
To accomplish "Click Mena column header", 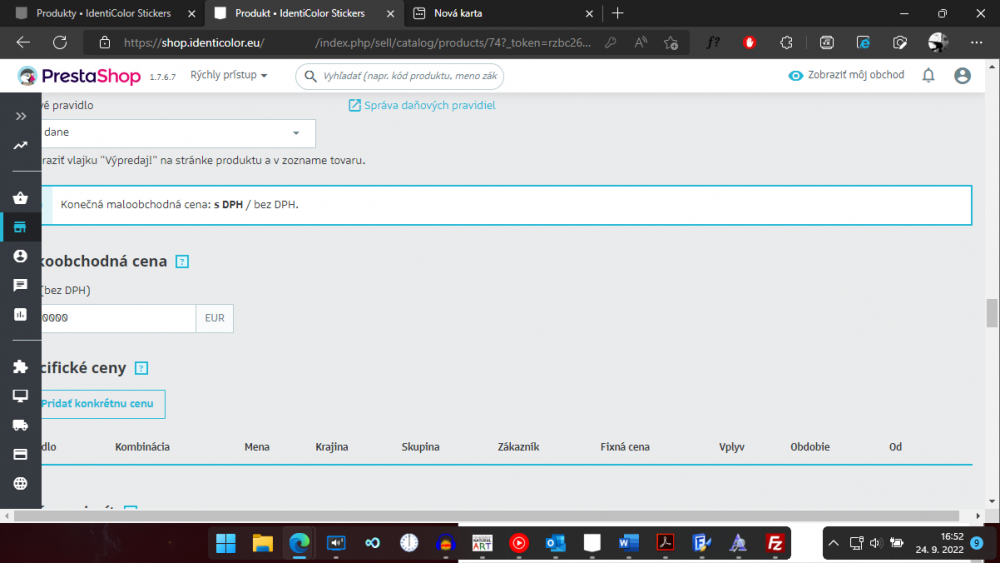I will (257, 447).
